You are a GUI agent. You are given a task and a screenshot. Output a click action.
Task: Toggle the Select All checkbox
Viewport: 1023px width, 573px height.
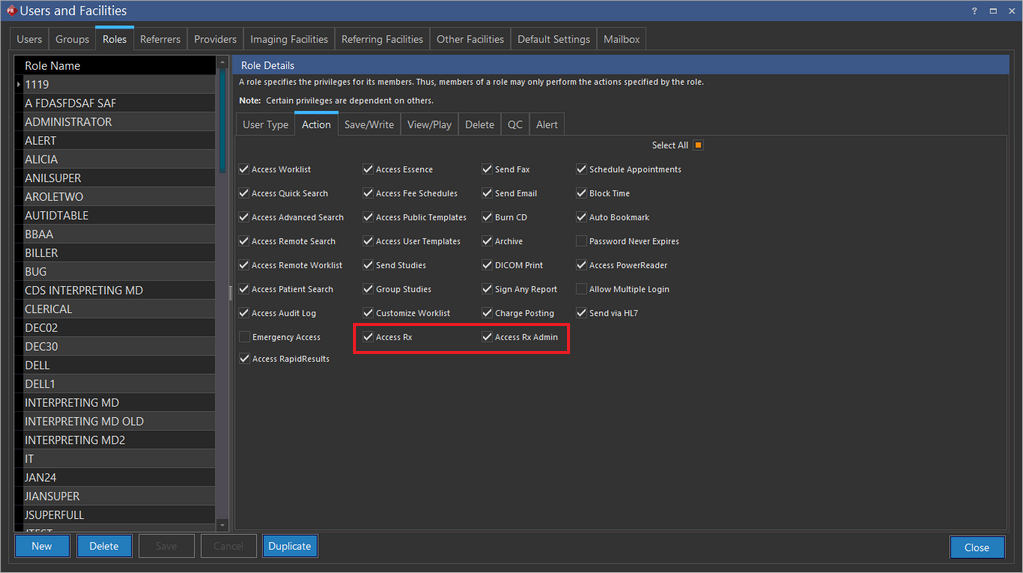(x=698, y=145)
